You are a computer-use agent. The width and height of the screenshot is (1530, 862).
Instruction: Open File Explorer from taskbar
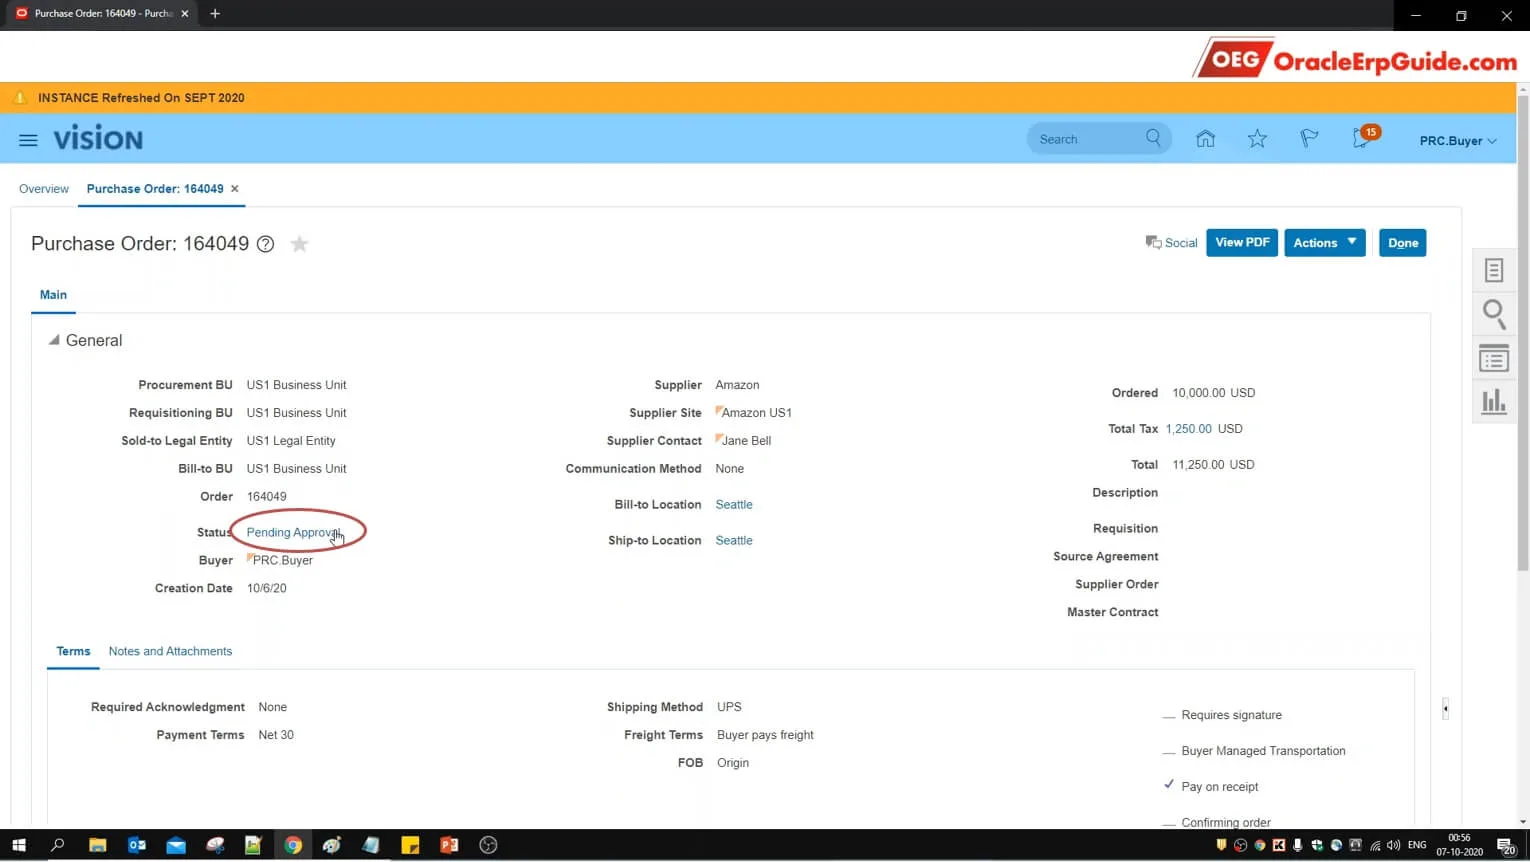pos(97,845)
